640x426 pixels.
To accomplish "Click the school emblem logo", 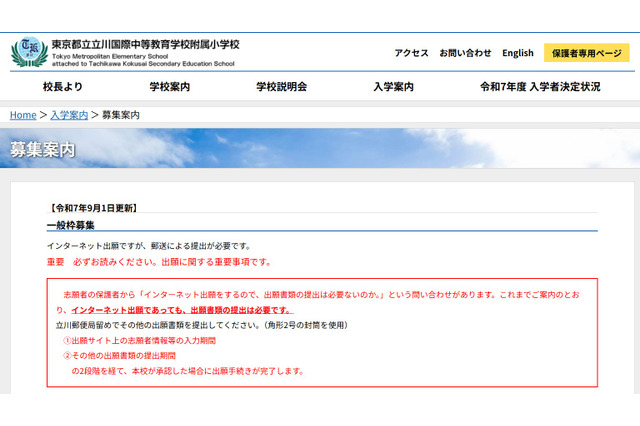I will point(28,52).
